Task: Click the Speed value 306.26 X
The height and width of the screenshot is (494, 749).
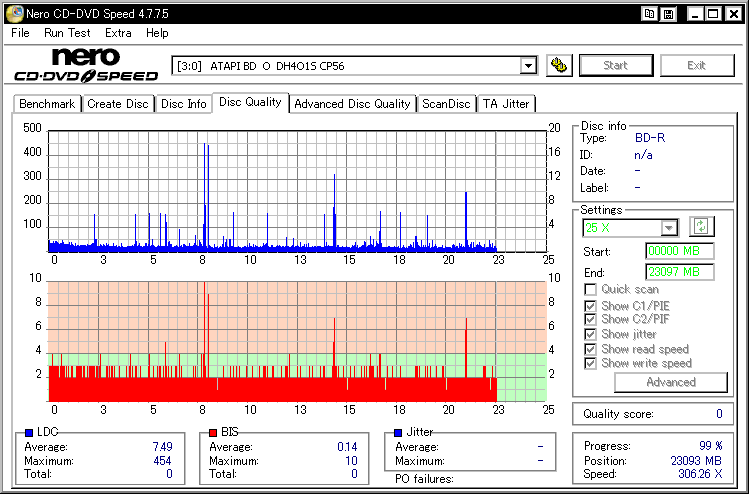Action: (700, 474)
